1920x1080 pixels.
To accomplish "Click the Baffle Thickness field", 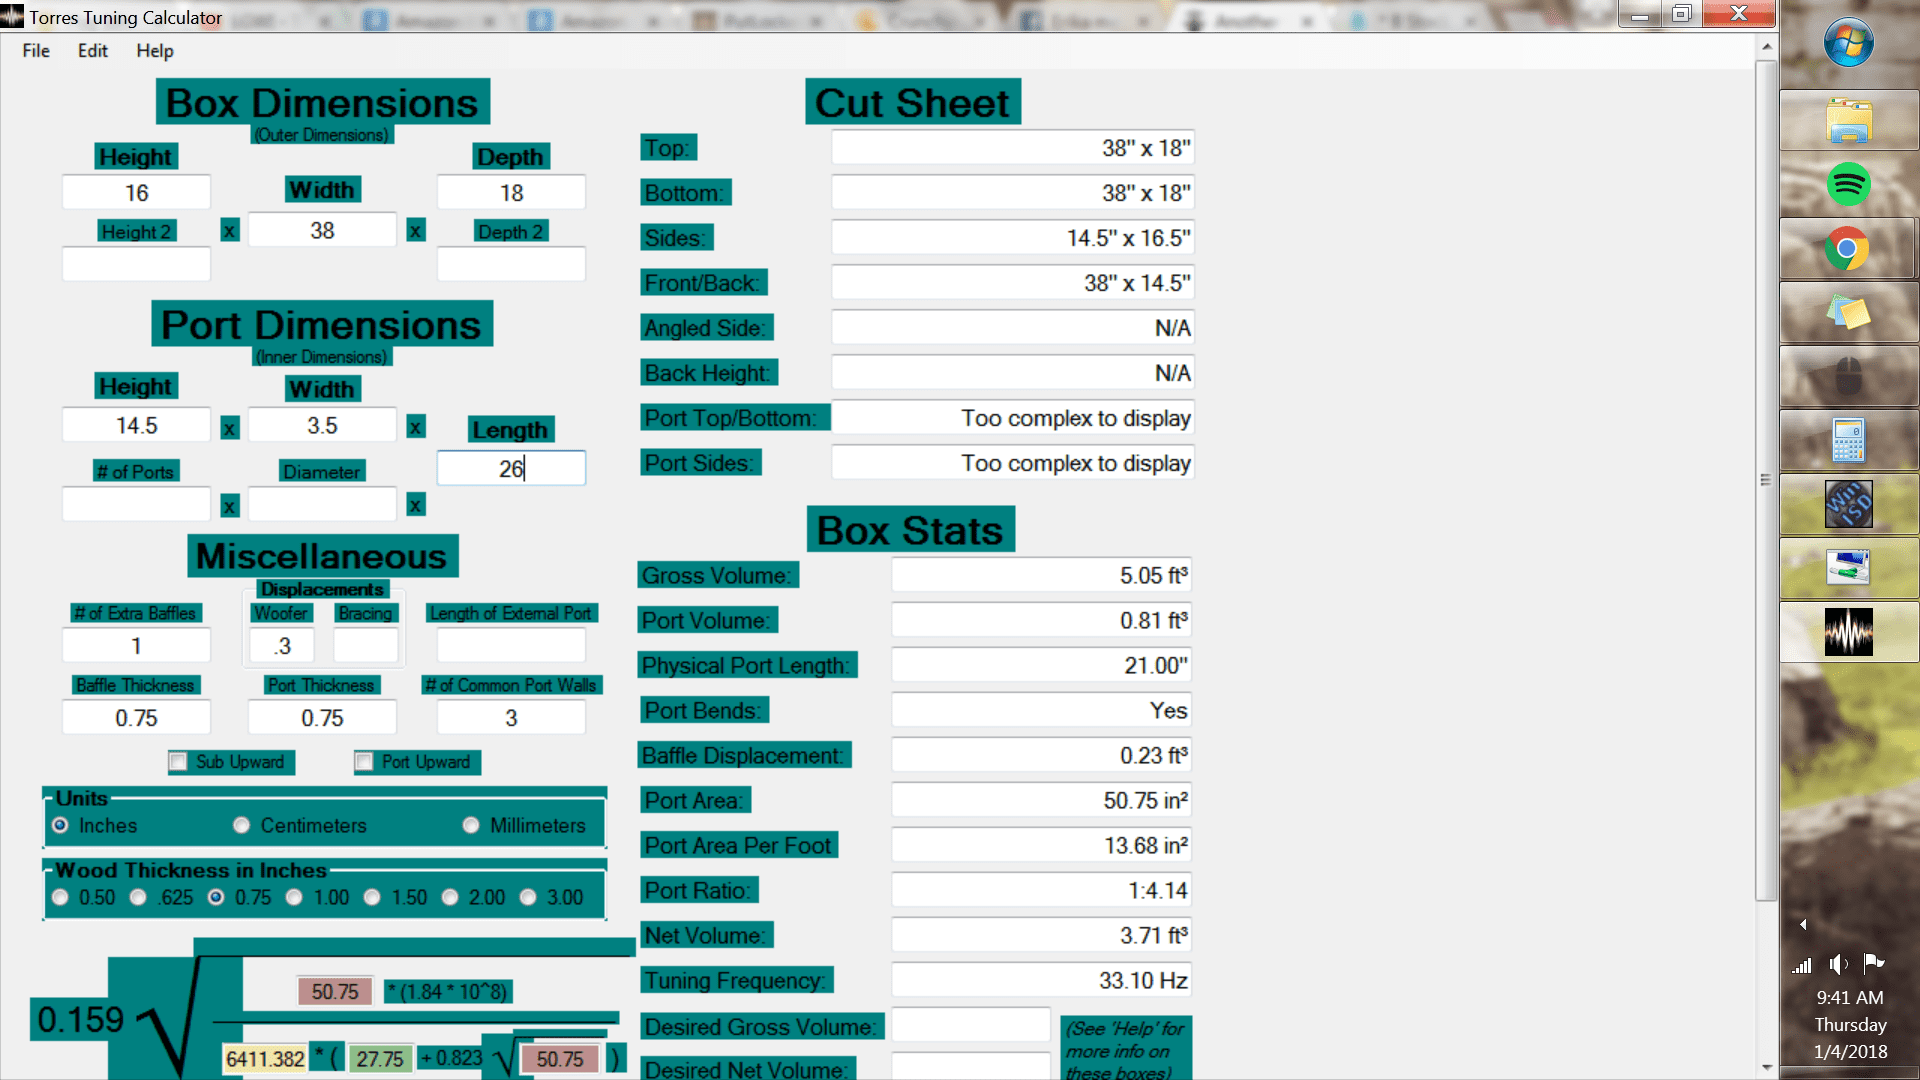I will [136, 718].
